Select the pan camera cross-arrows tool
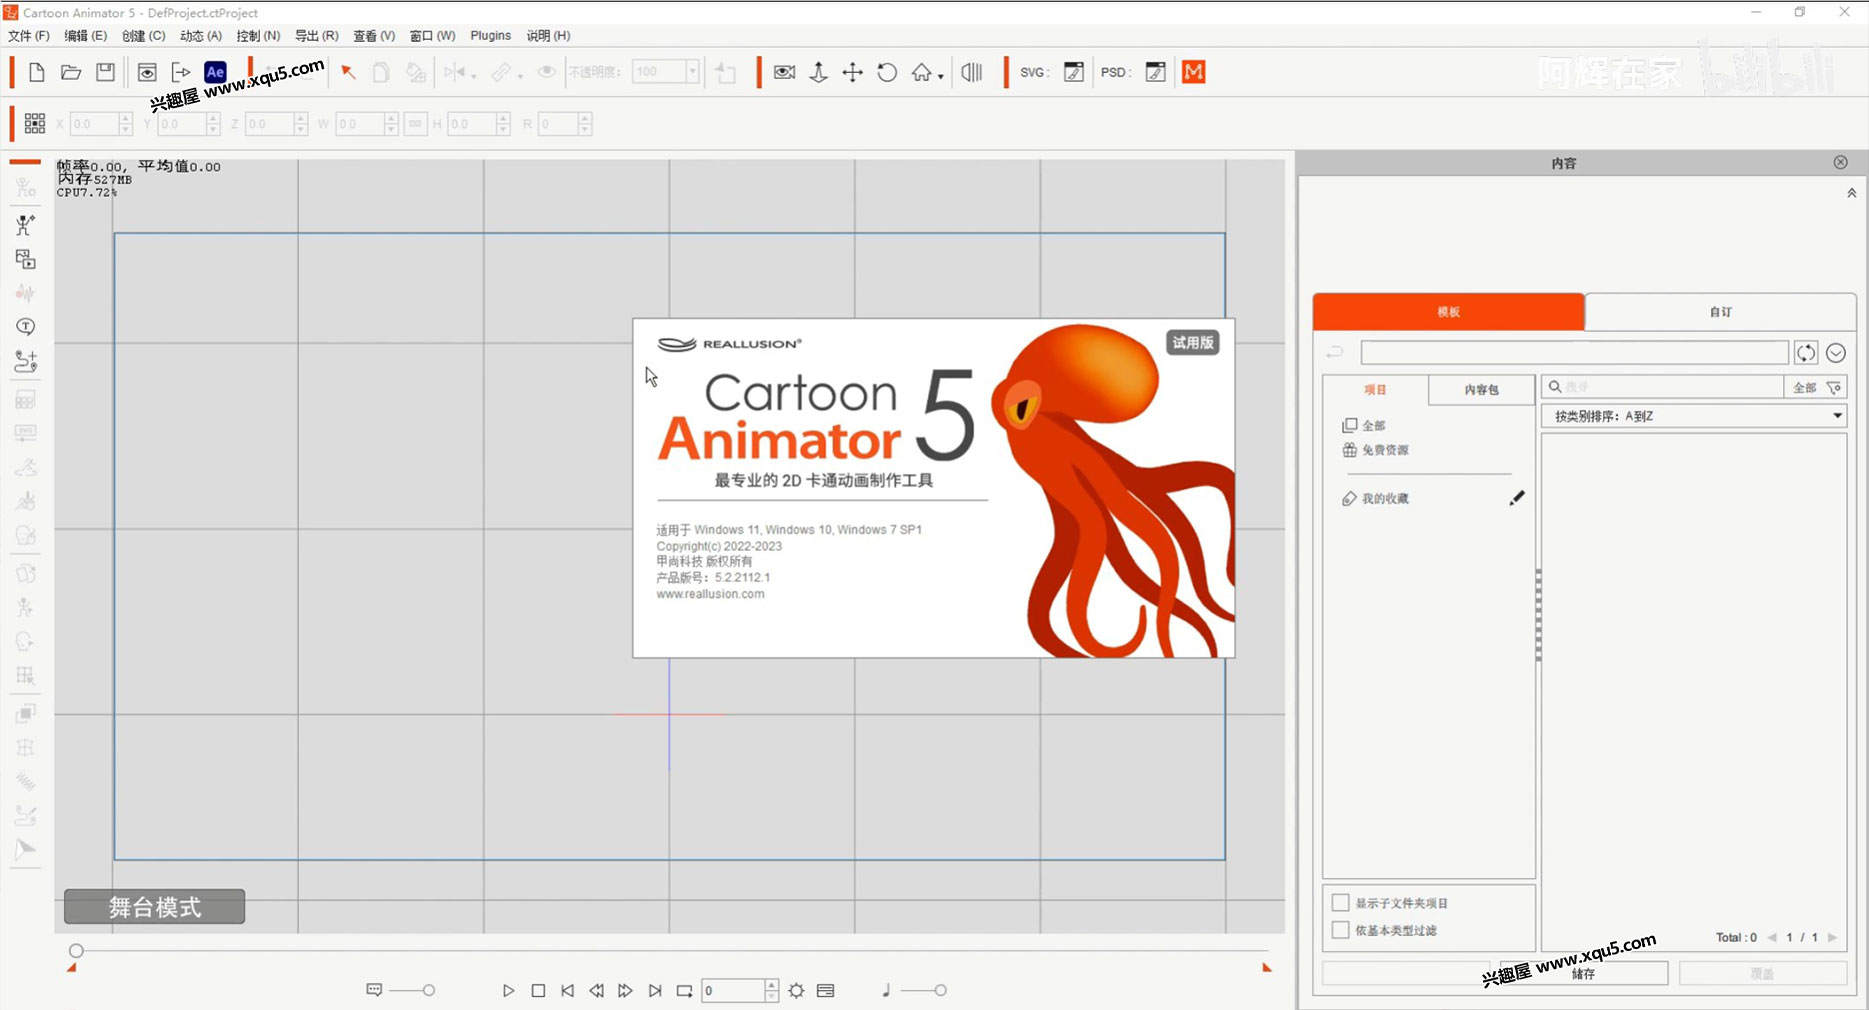Viewport: 1869px width, 1010px height. pyautogui.click(x=852, y=72)
